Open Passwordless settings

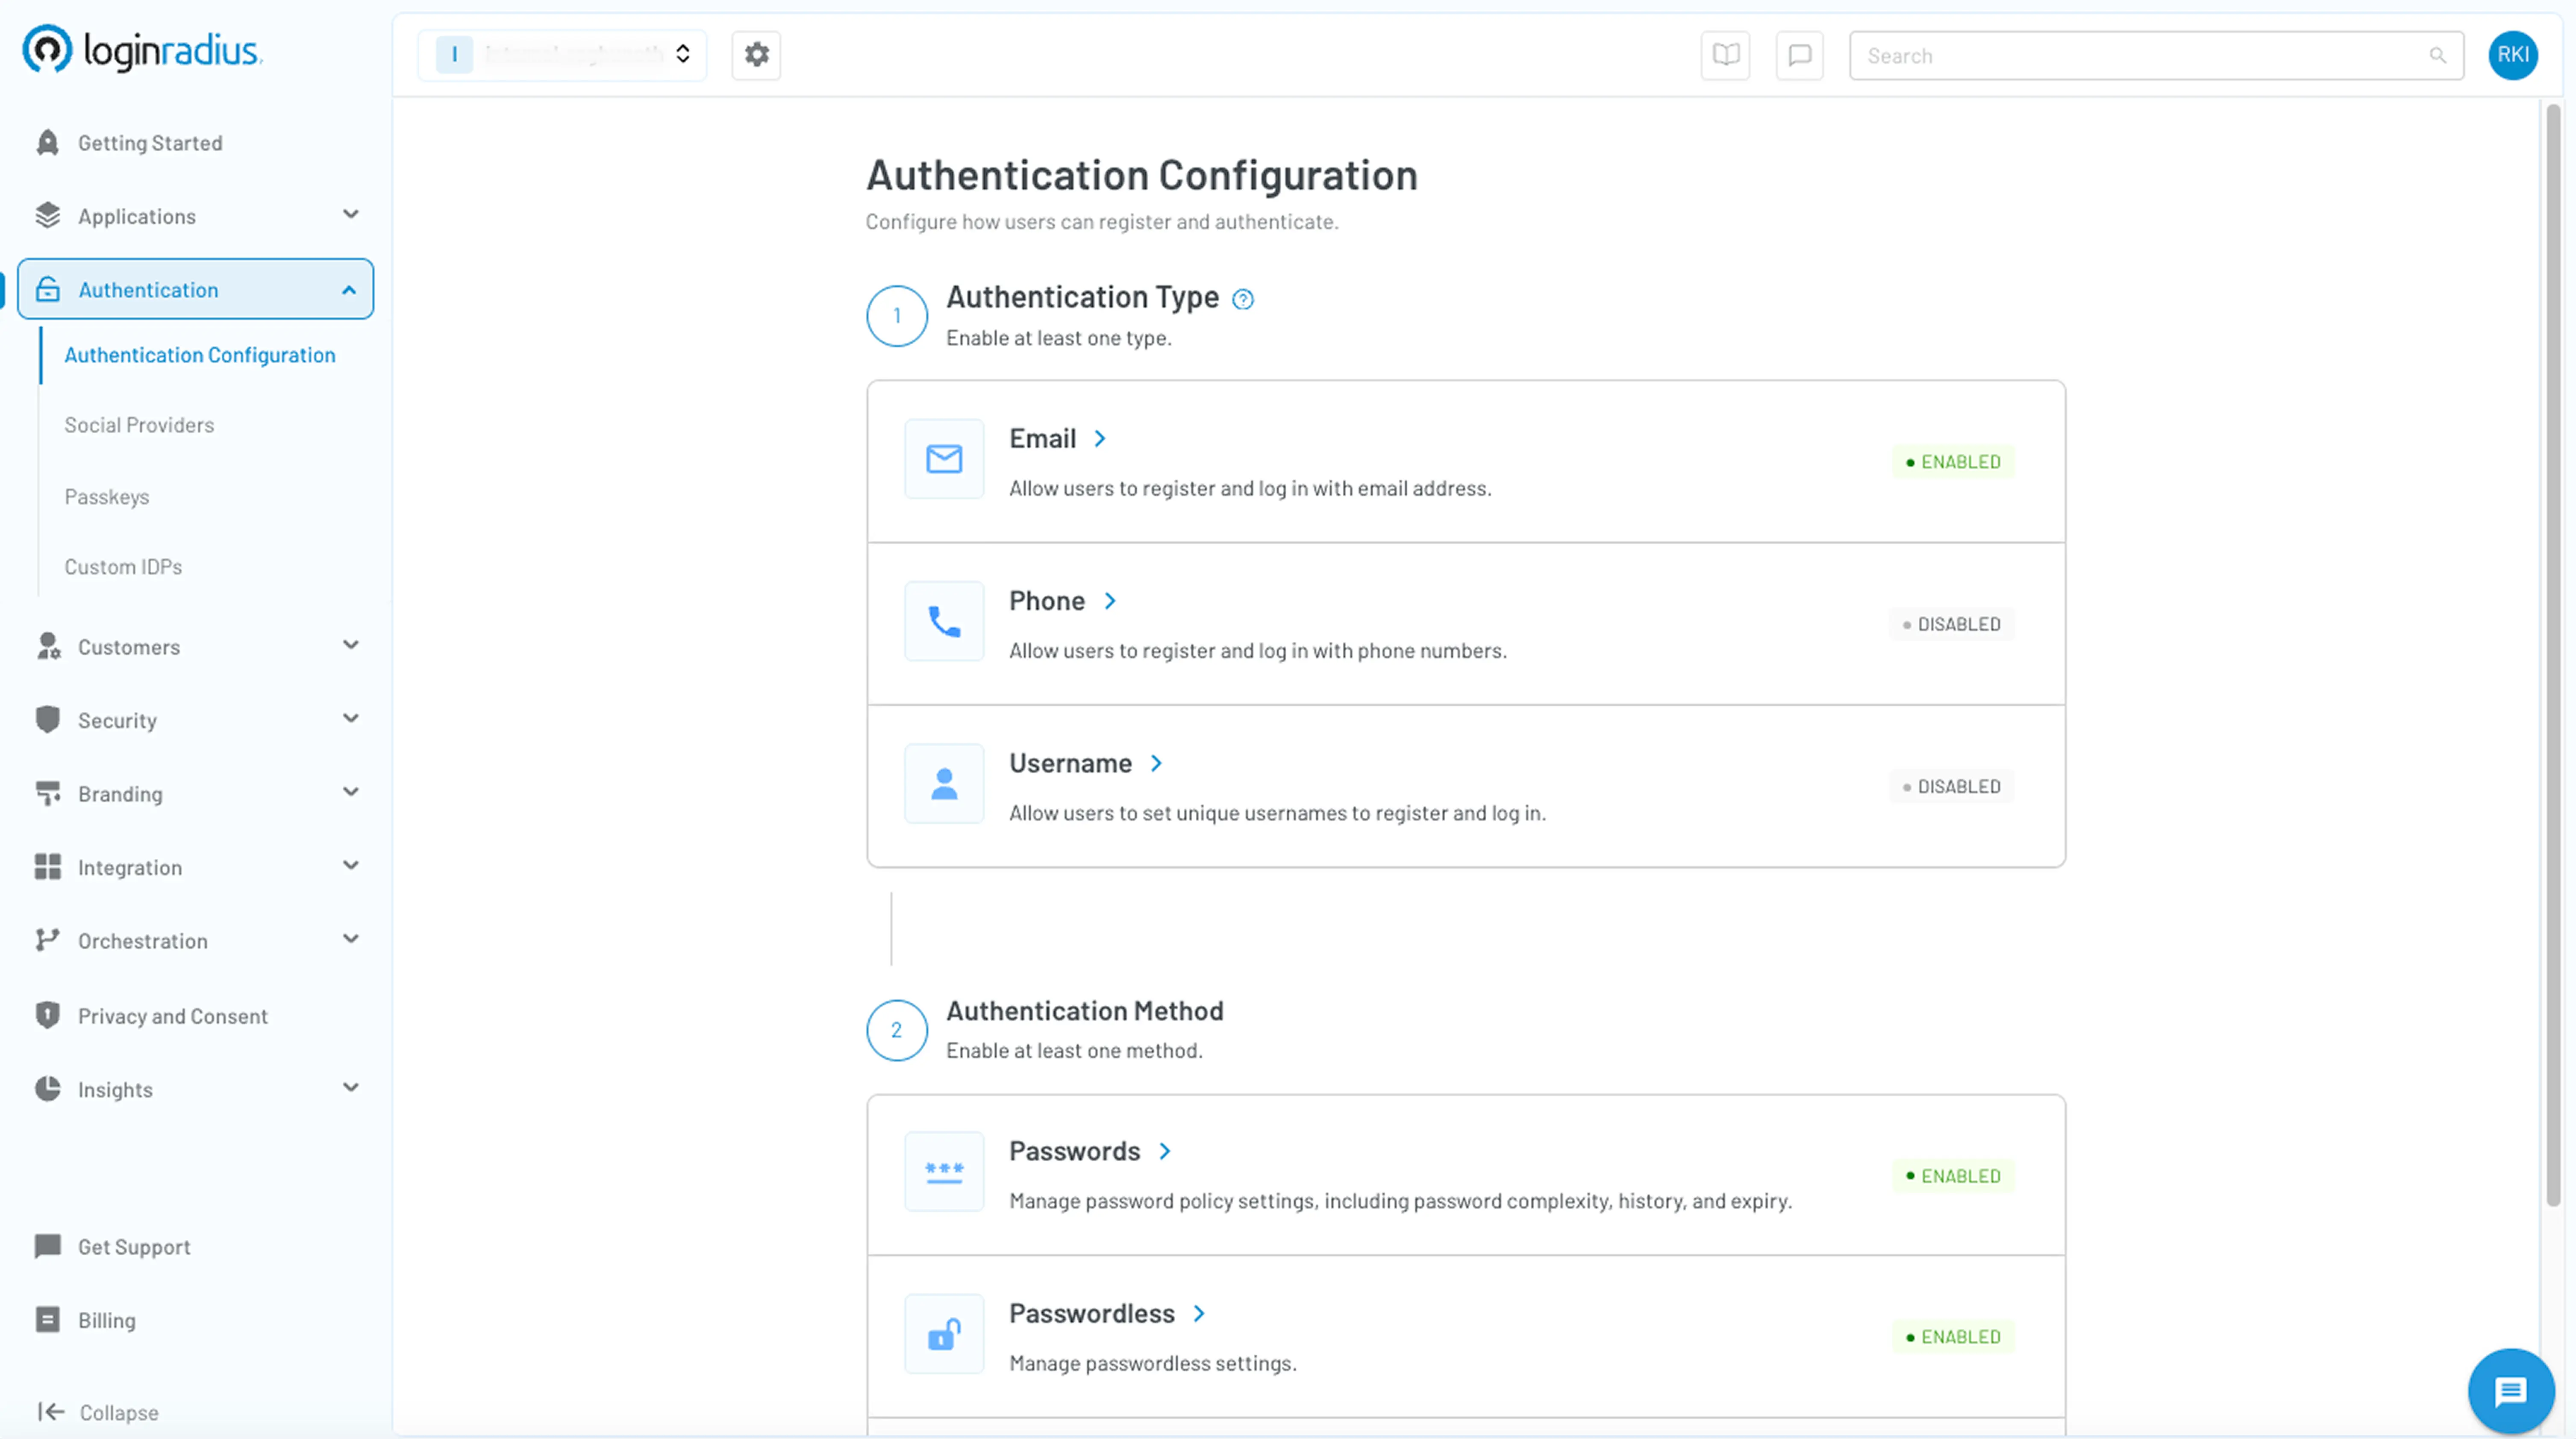pyautogui.click(x=1092, y=1313)
